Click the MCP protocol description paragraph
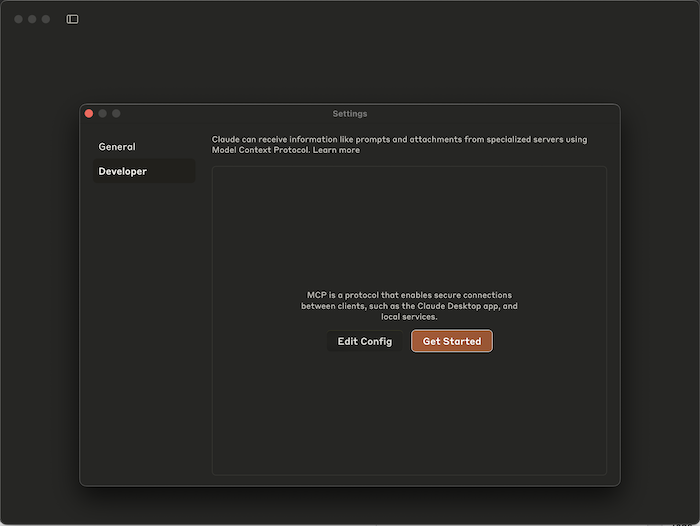The width and height of the screenshot is (700, 526). point(408,306)
